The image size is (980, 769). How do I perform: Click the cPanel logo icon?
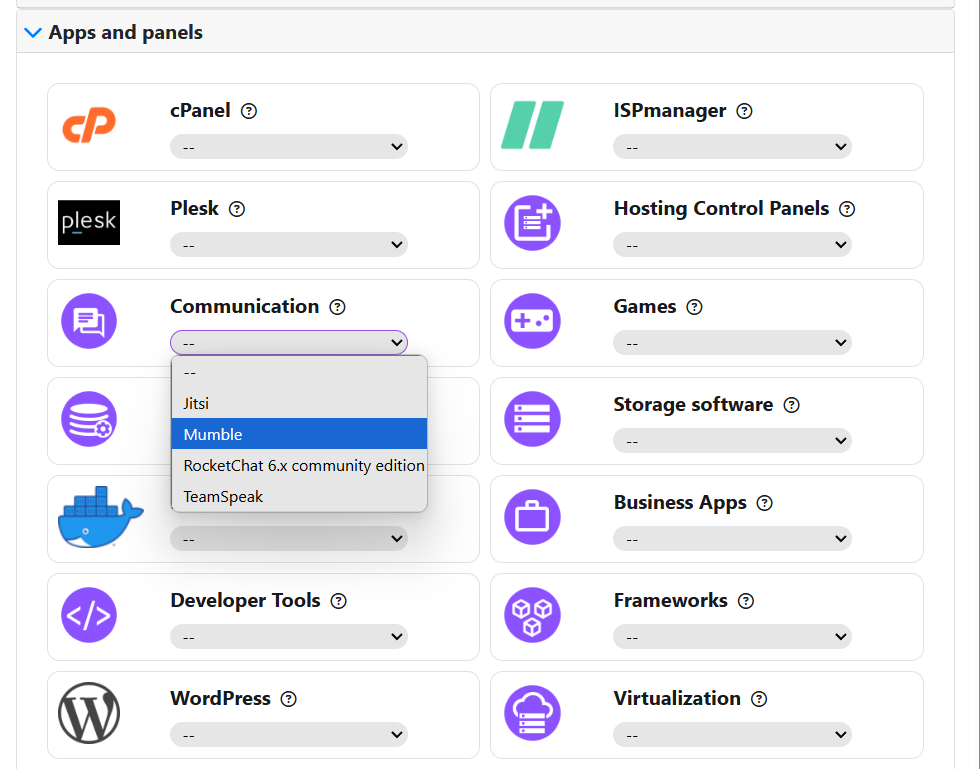(x=89, y=126)
